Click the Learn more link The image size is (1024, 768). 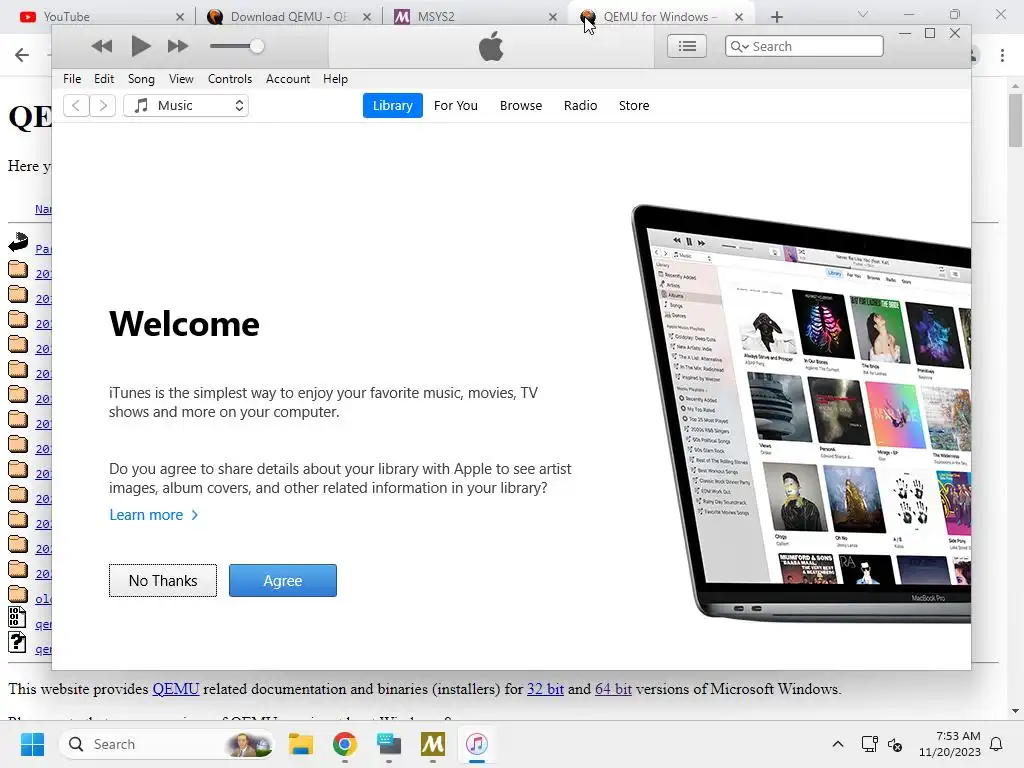(x=153, y=515)
